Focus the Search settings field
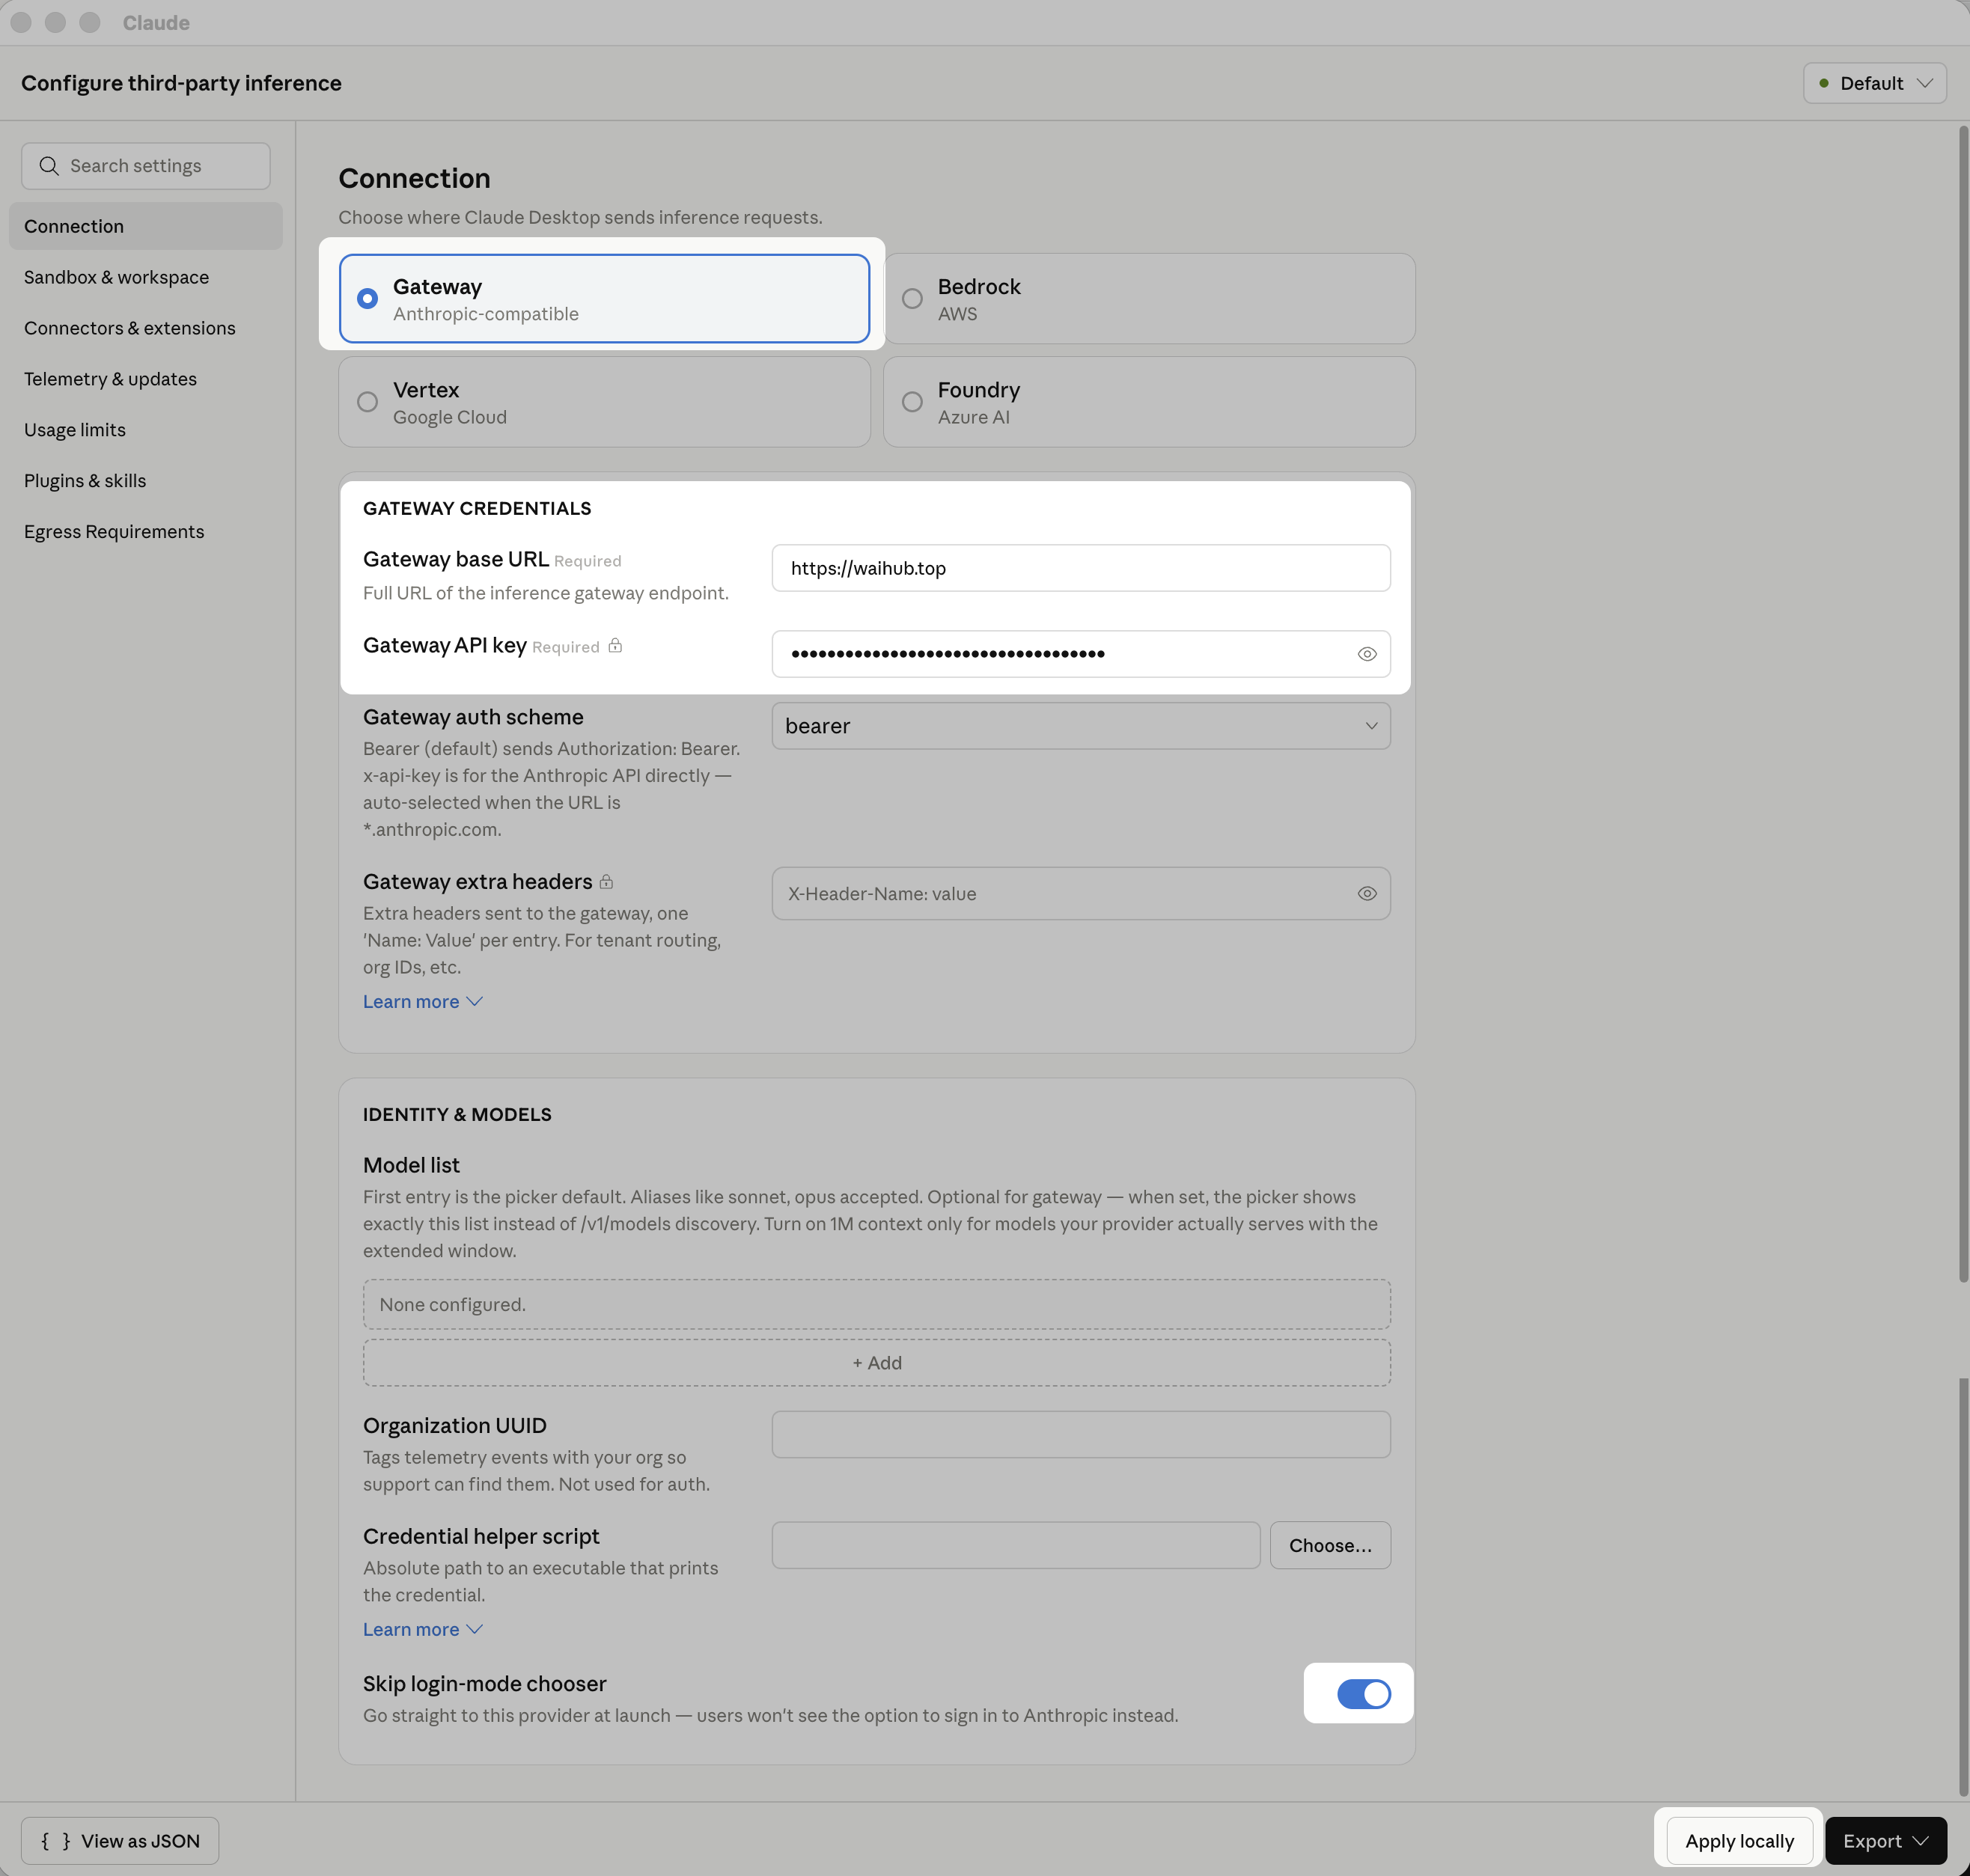This screenshot has height=1876, width=1970. 146,166
